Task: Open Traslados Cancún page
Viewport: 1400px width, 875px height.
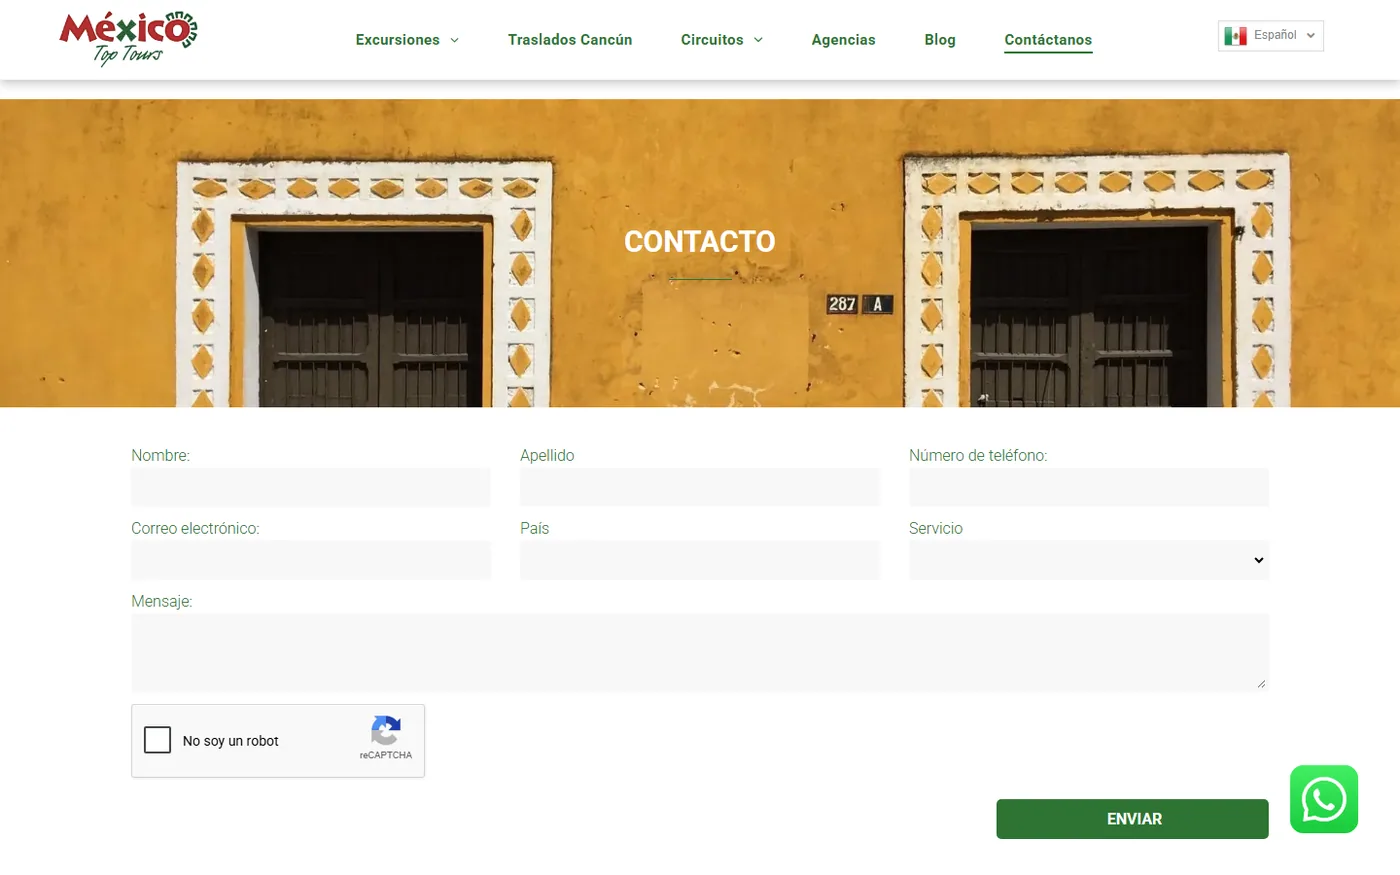Action: 570,40
